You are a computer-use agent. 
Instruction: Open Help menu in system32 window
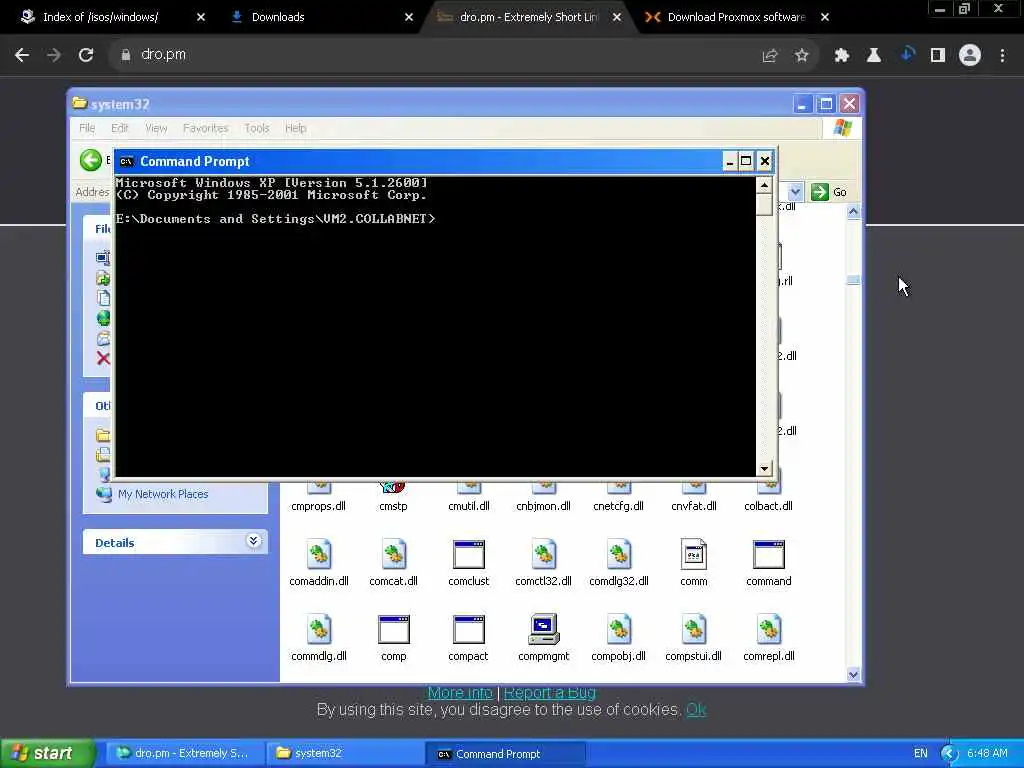tap(295, 128)
